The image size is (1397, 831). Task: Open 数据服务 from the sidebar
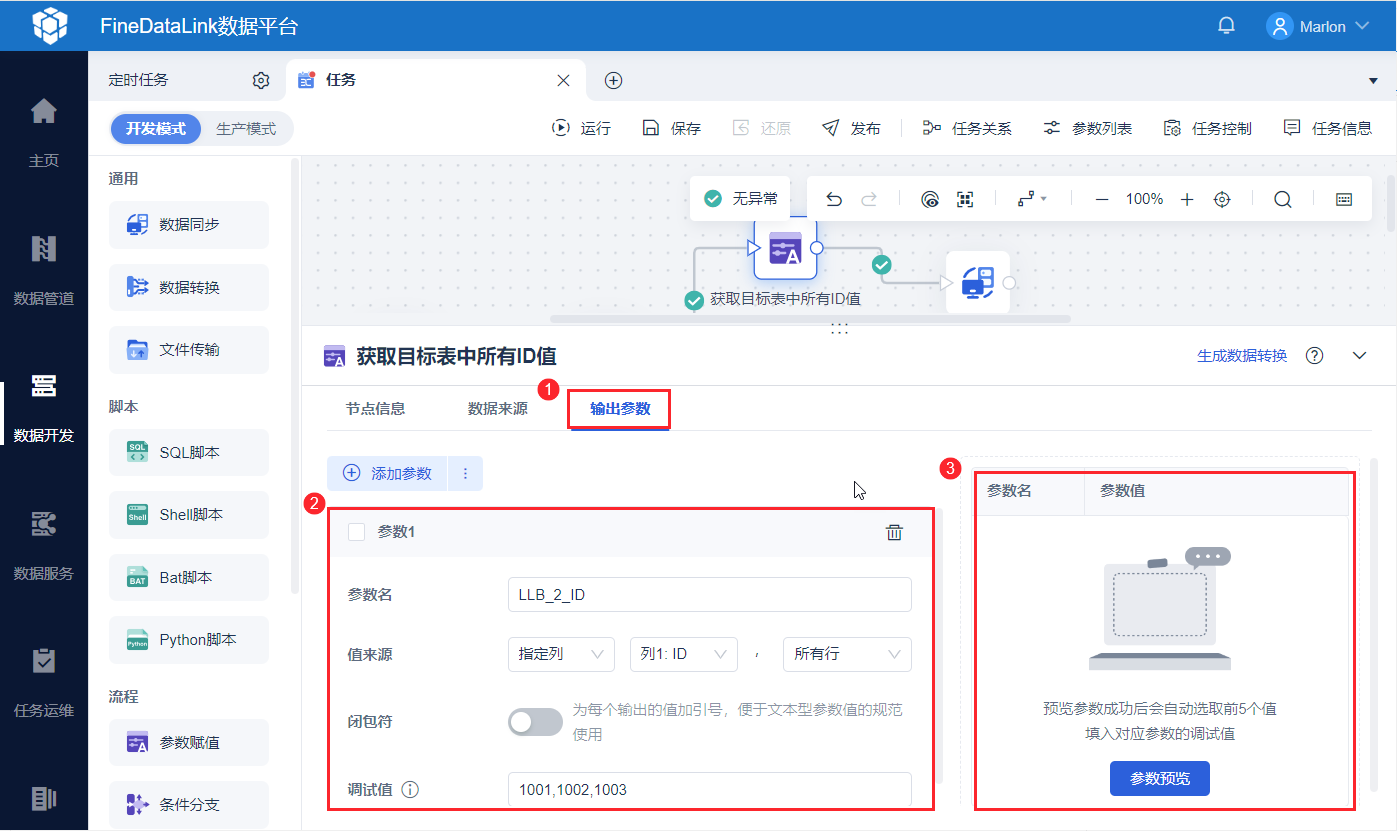pyautogui.click(x=44, y=545)
